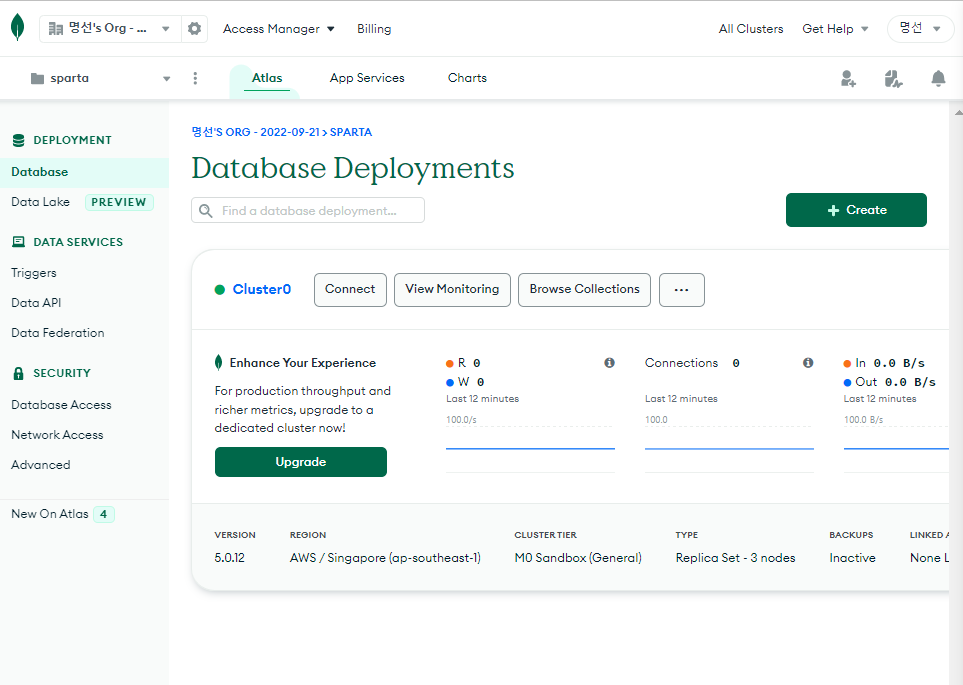Open the organization selector dropdown
The width and height of the screenshot is (963, 685).
coord(110,29)
